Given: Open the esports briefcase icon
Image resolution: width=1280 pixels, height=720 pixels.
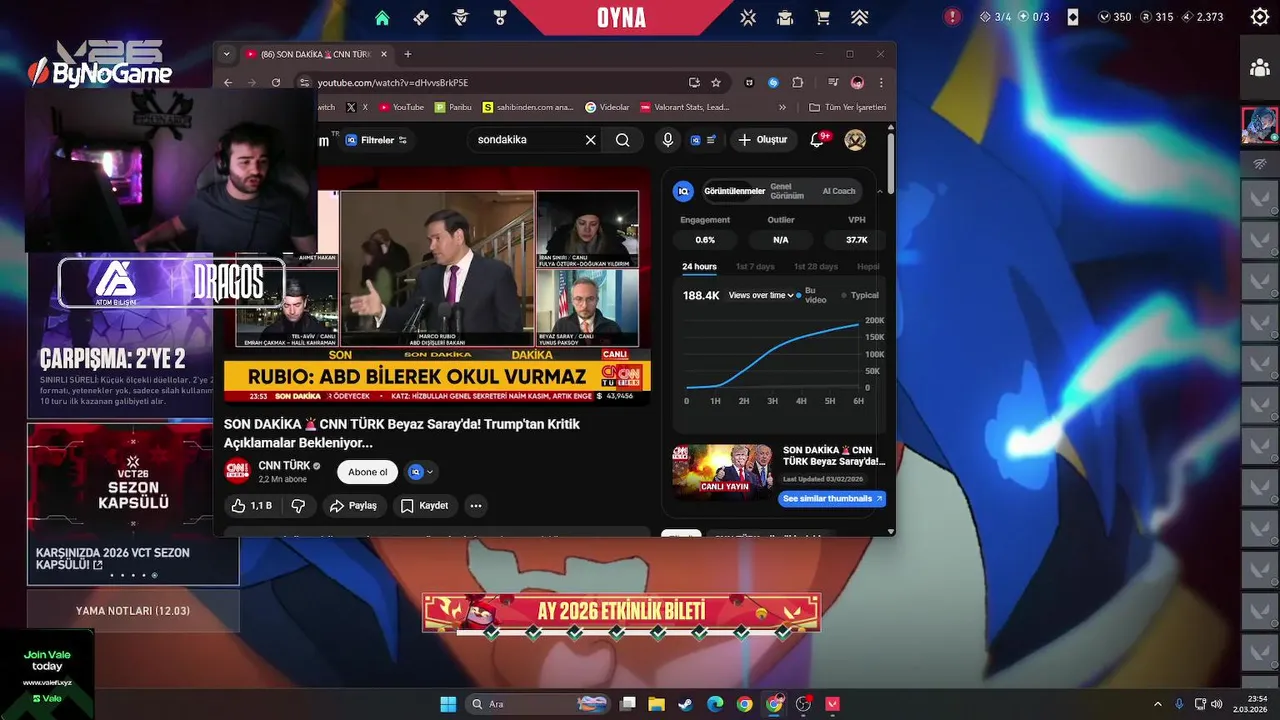Looking at the screenshot, I should click(785, 17).
